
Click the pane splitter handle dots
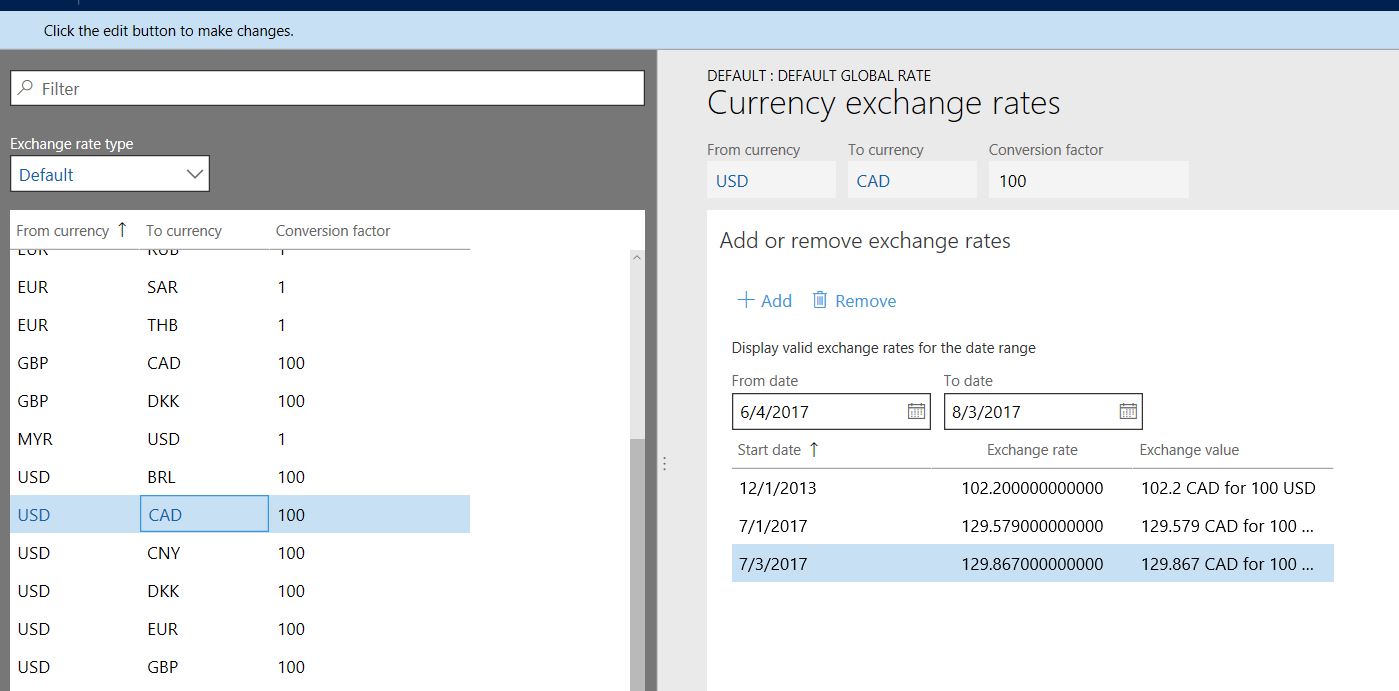click(664, 464)
